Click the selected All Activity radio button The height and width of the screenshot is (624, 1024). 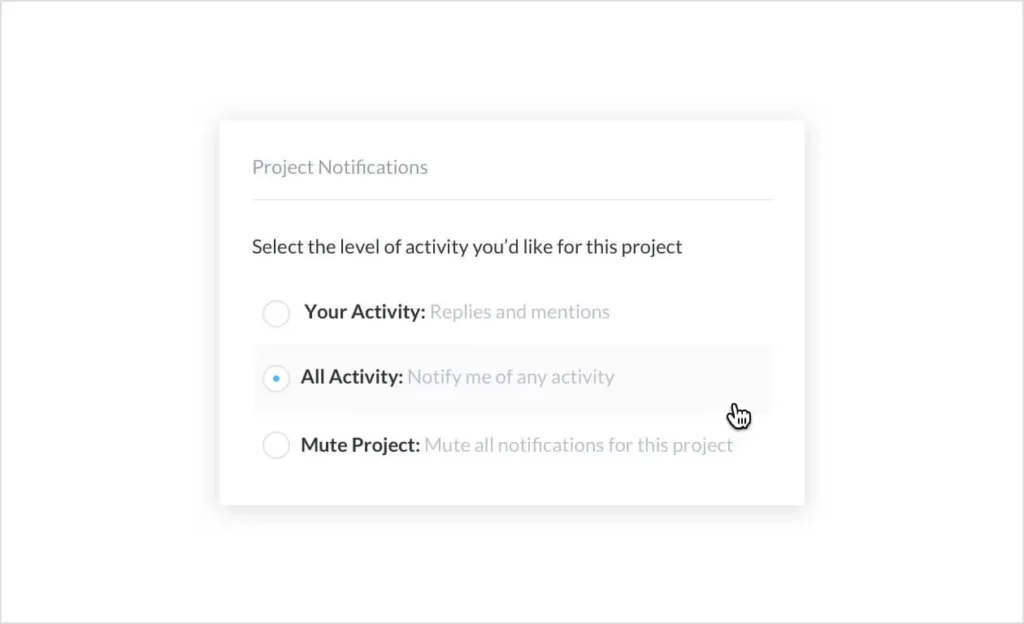[276, 379]
